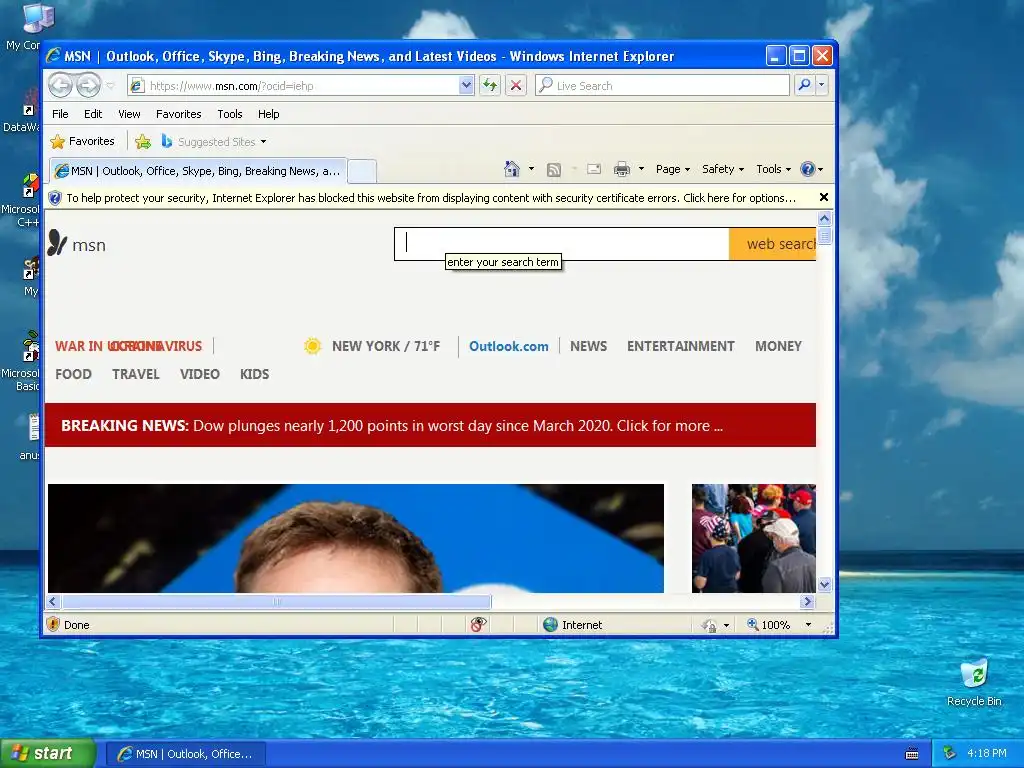This screenshot has height=768, width=1024.
Task: Click New York 71°F weather link
Action: (x=386, y=346)
